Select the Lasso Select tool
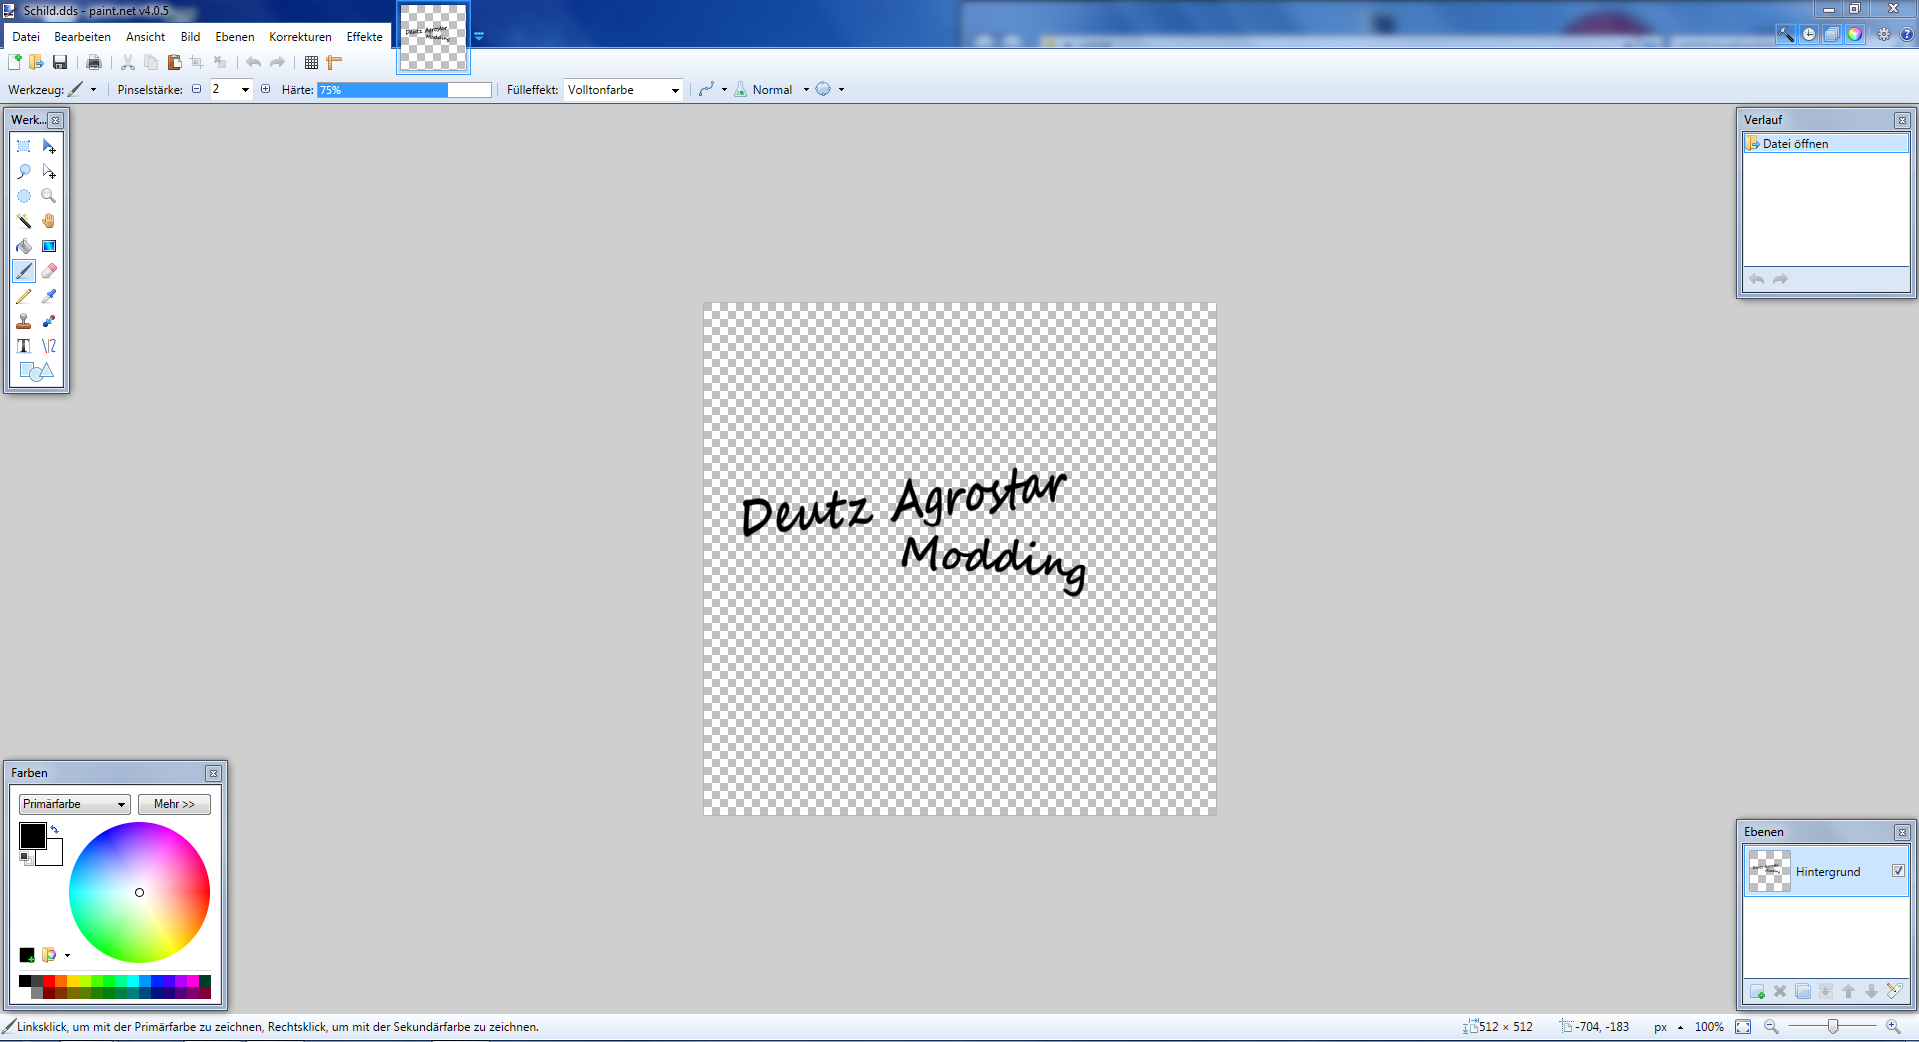The height and width of the screenshot is (1042, 1919). point(24,171)
